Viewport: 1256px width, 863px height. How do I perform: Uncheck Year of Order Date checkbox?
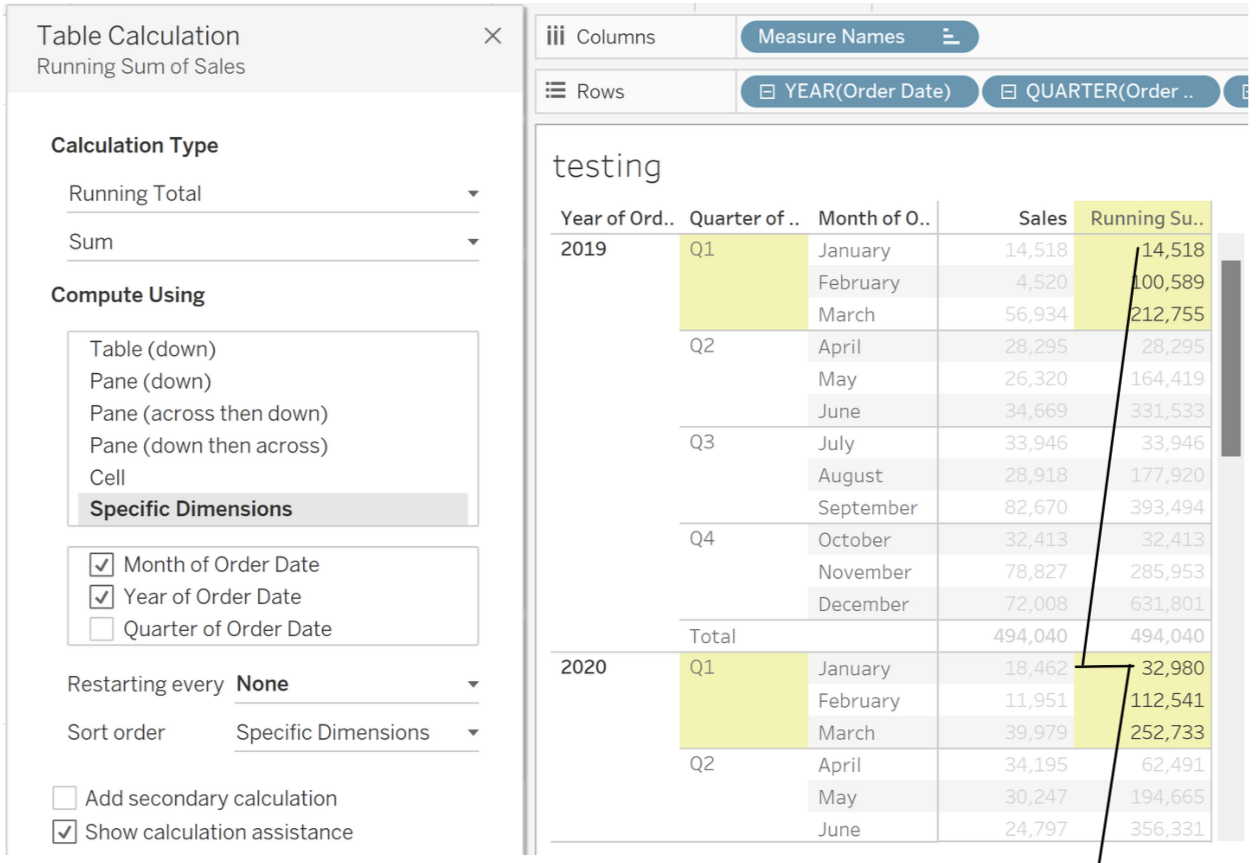[101, 597]
